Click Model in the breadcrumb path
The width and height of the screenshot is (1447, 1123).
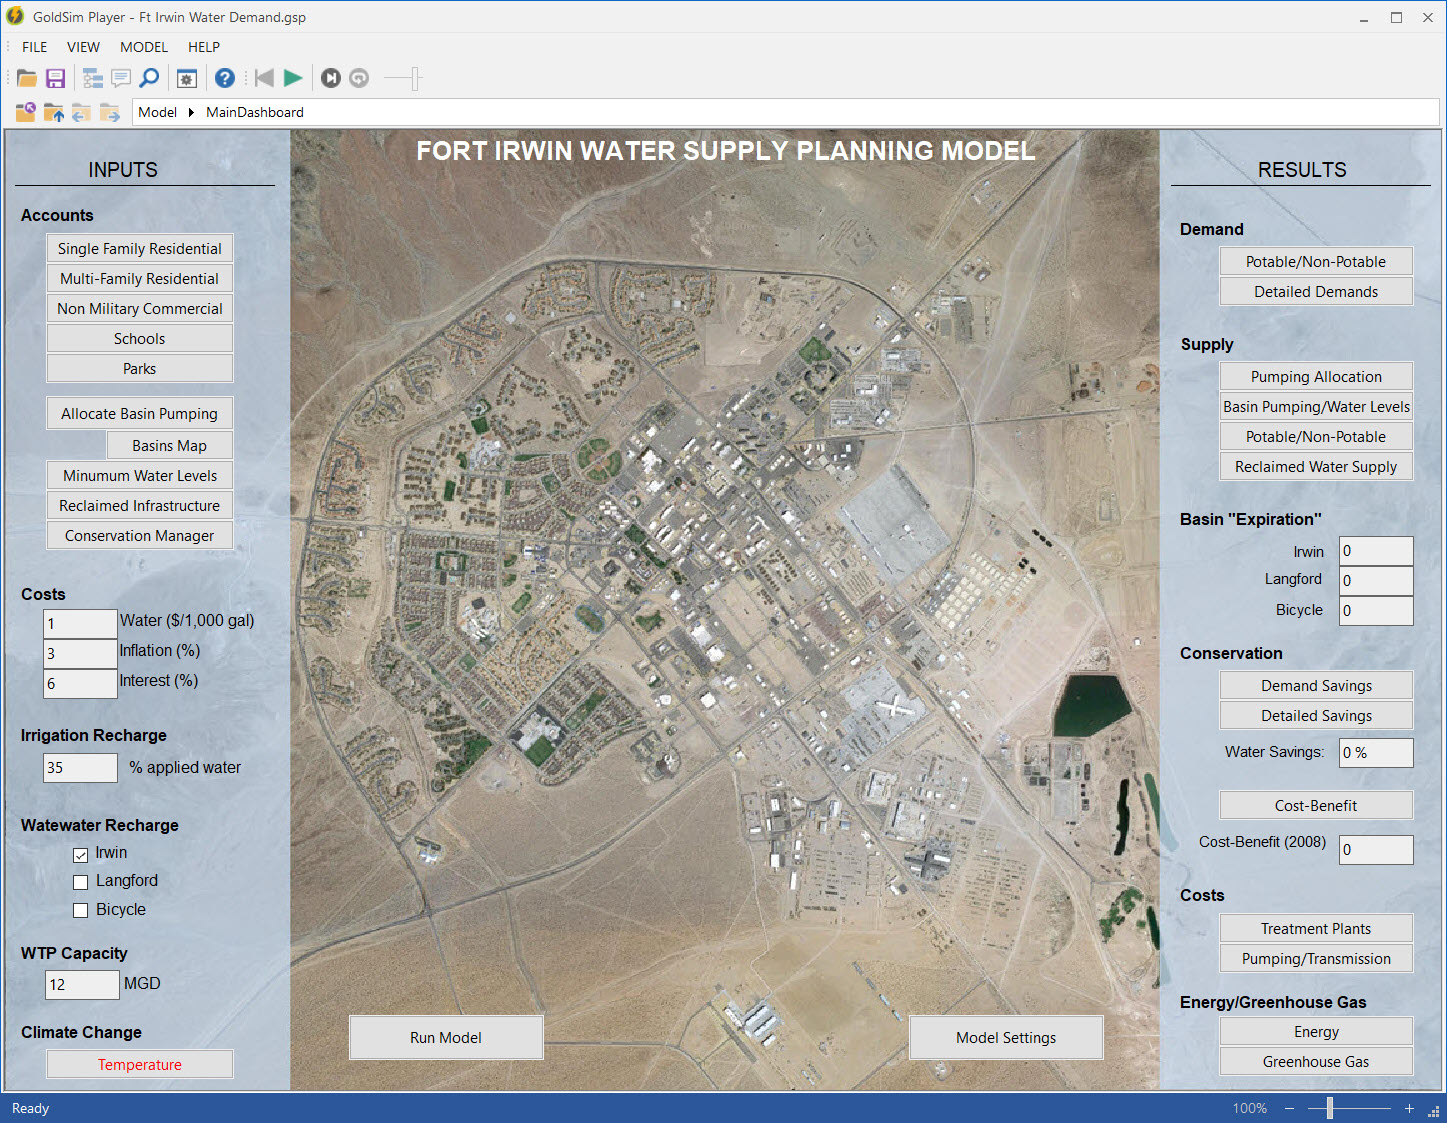(x=157, y=112)
